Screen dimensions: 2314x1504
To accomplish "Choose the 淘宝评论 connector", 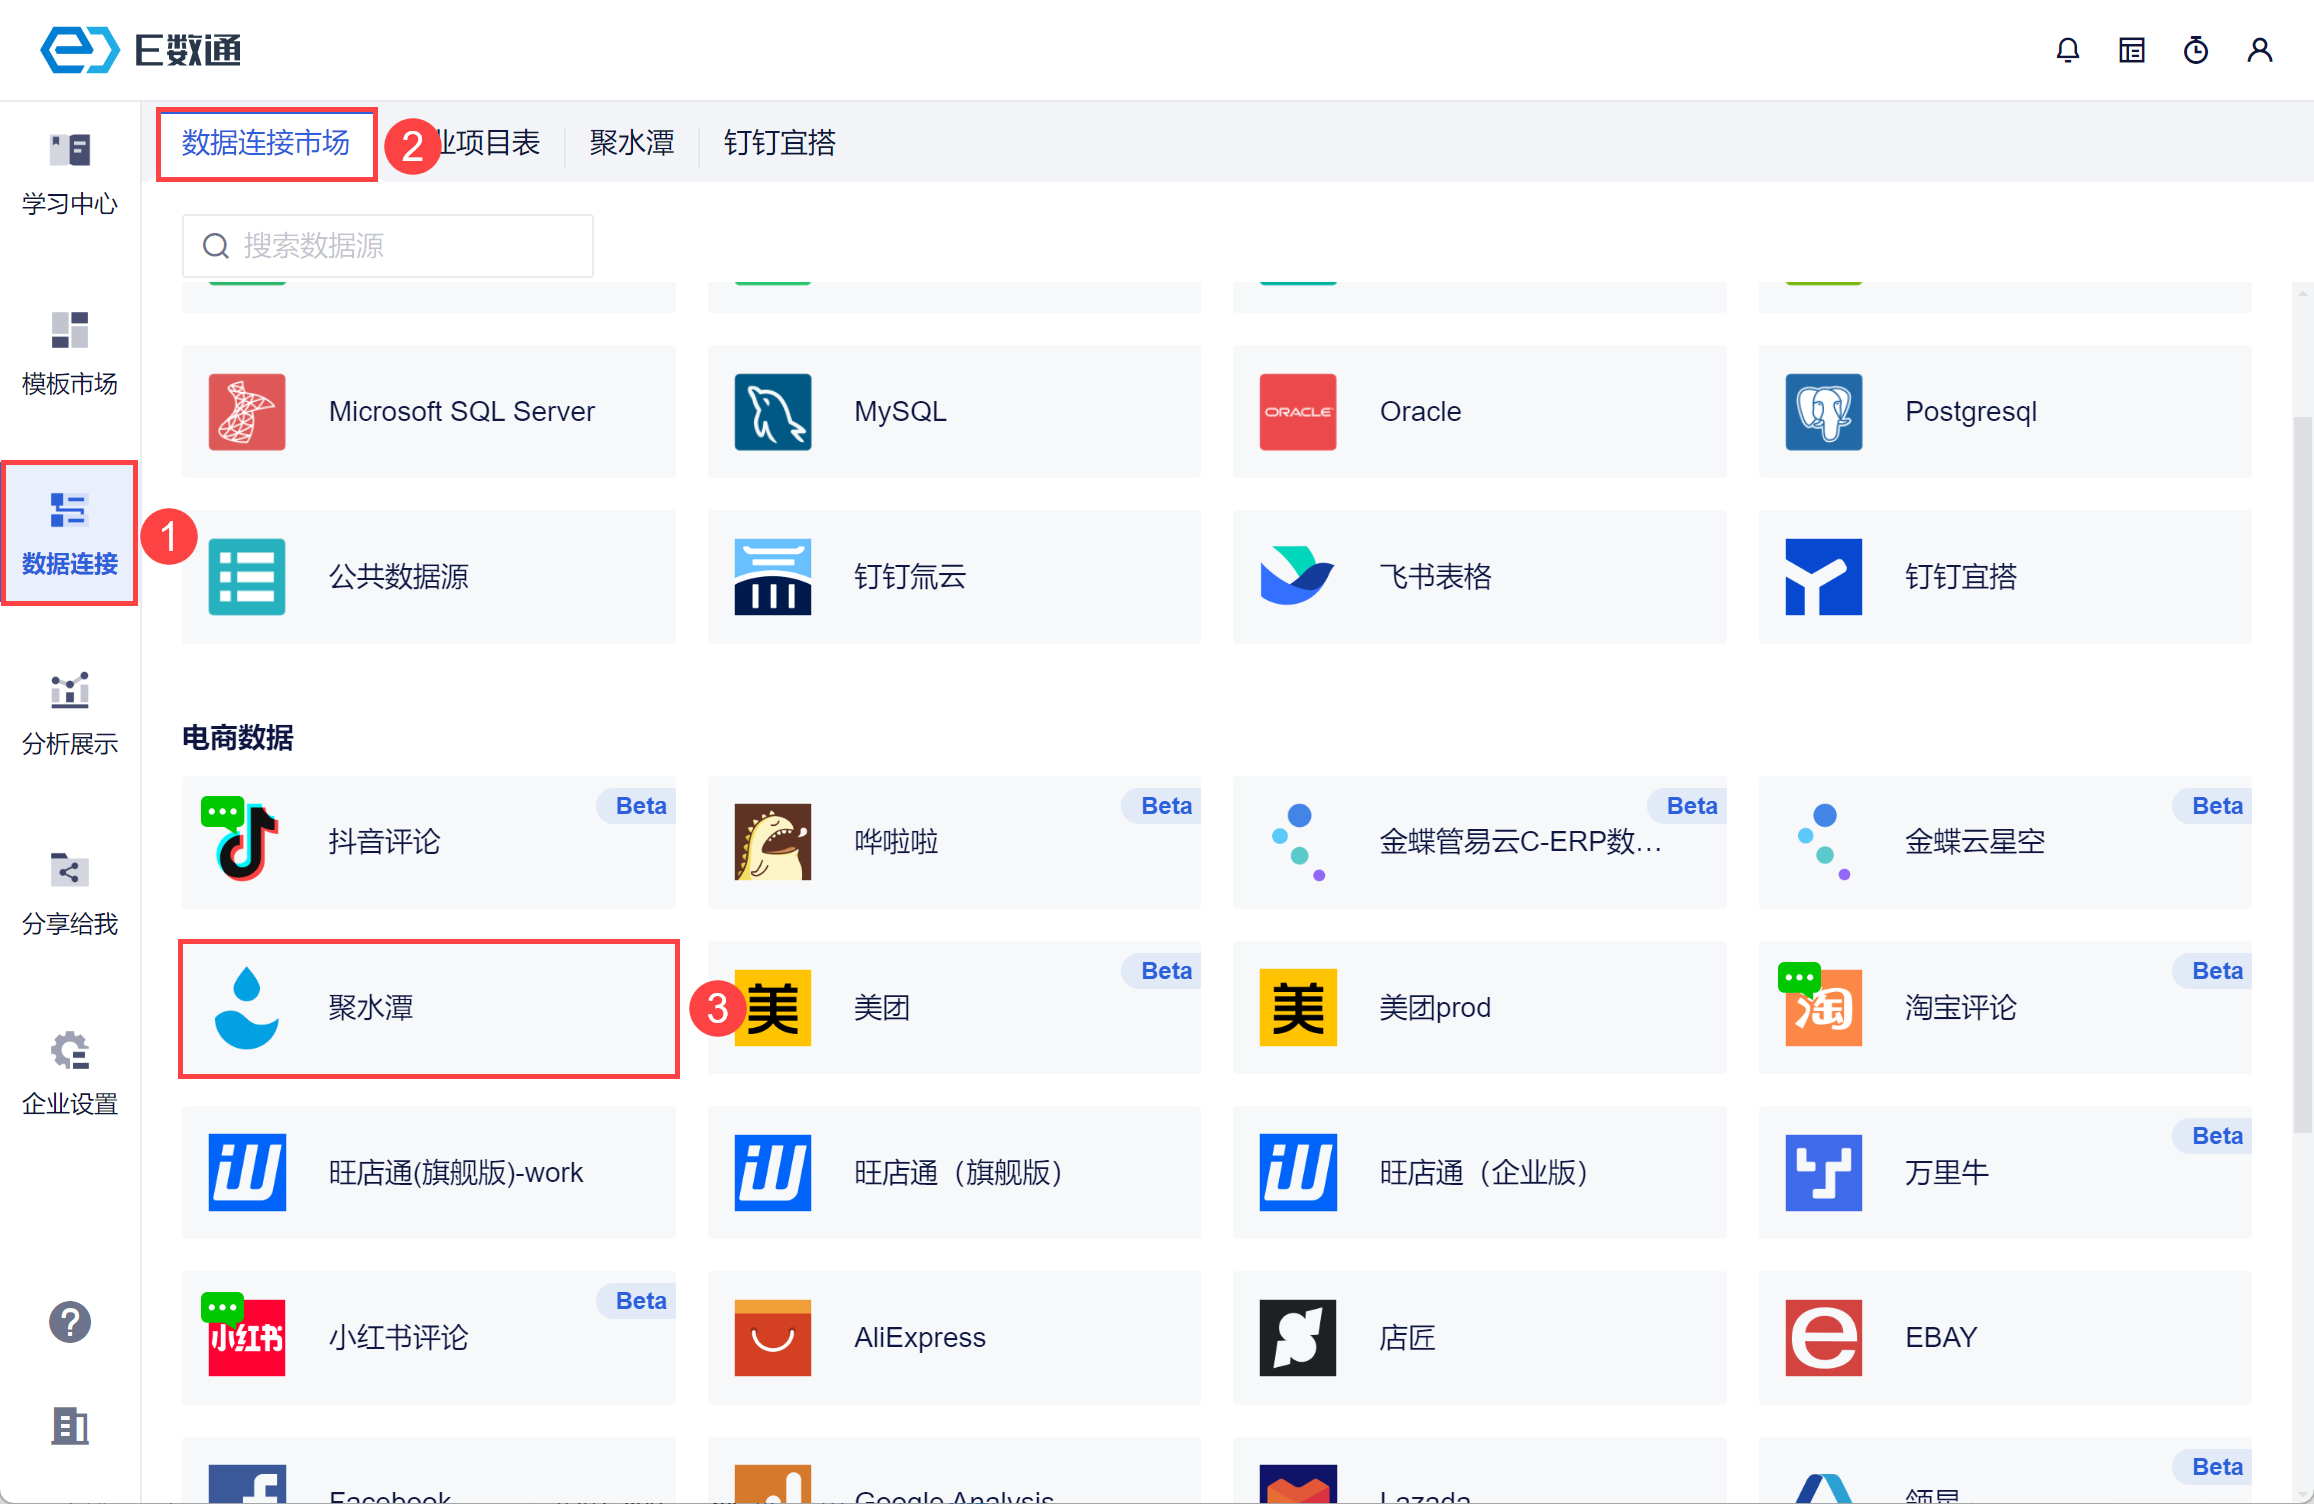I will click(2004, 1007).
